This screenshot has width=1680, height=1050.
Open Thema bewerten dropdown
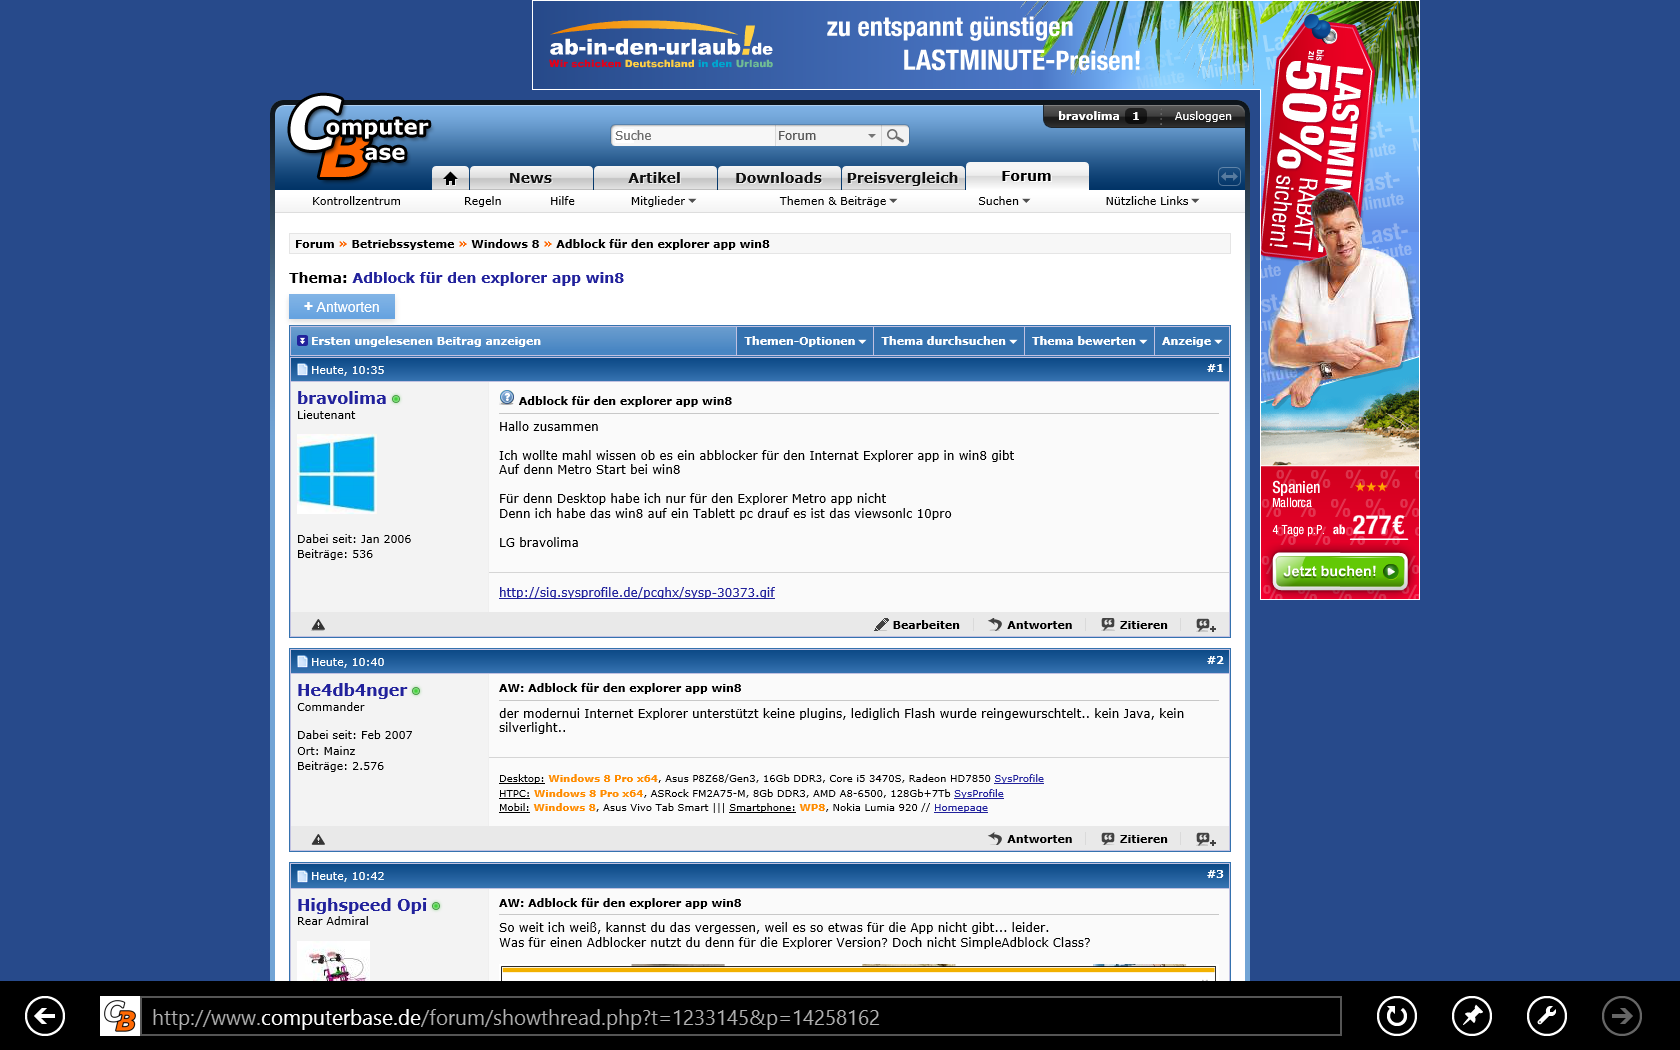coord(1089,341)
